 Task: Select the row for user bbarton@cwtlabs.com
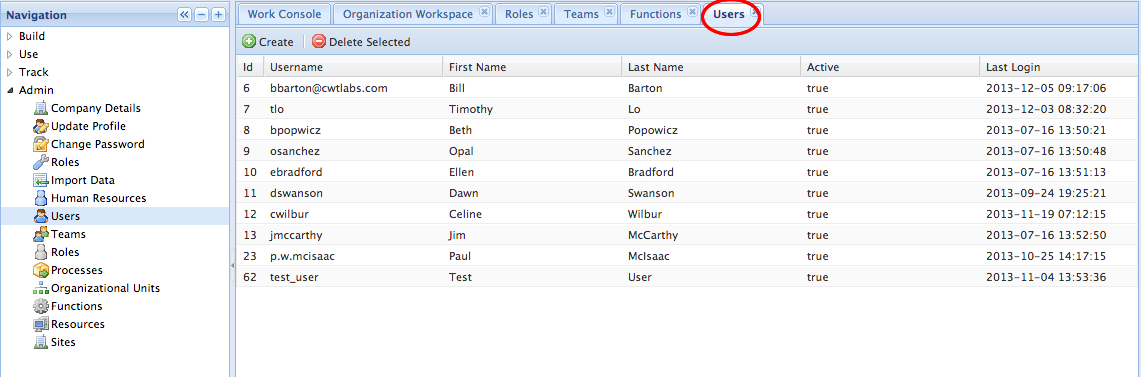688,88
